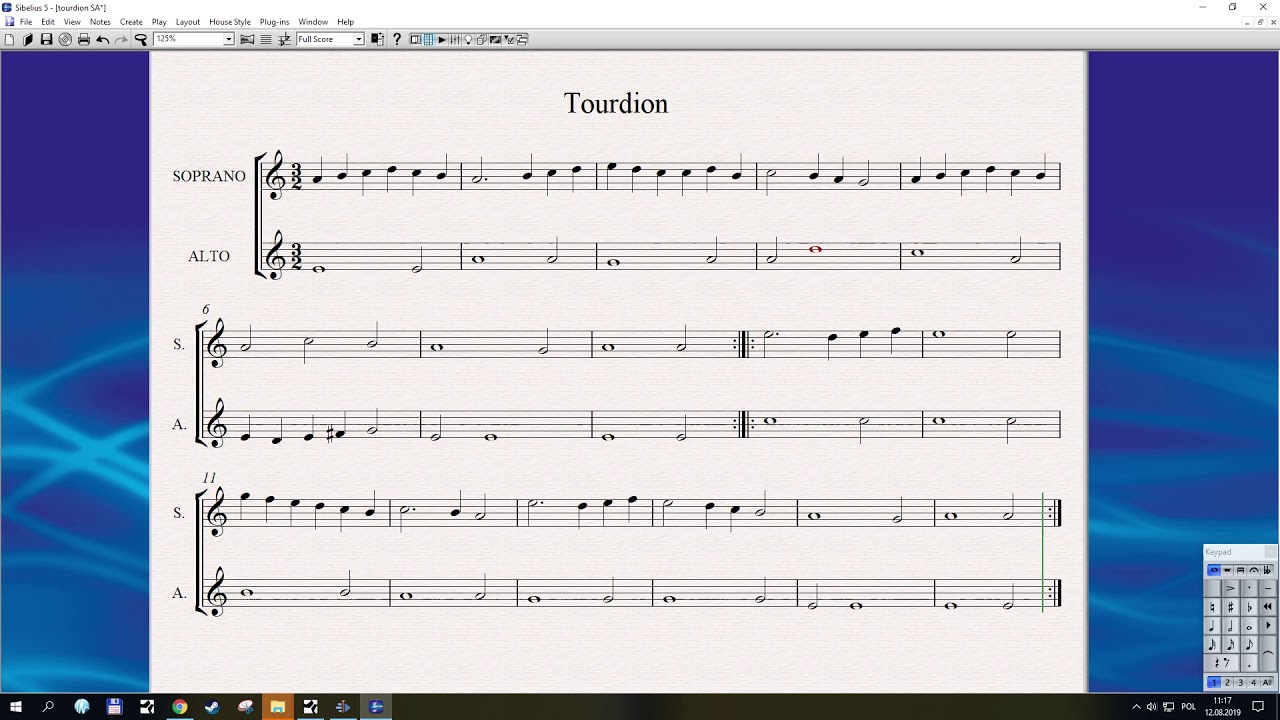Image resolution: width=1280 pixels, height=720 pixels.
Task: Toggle the Ideas lightbulb window button
Action: pyautogui.click(x=468, y=40)
